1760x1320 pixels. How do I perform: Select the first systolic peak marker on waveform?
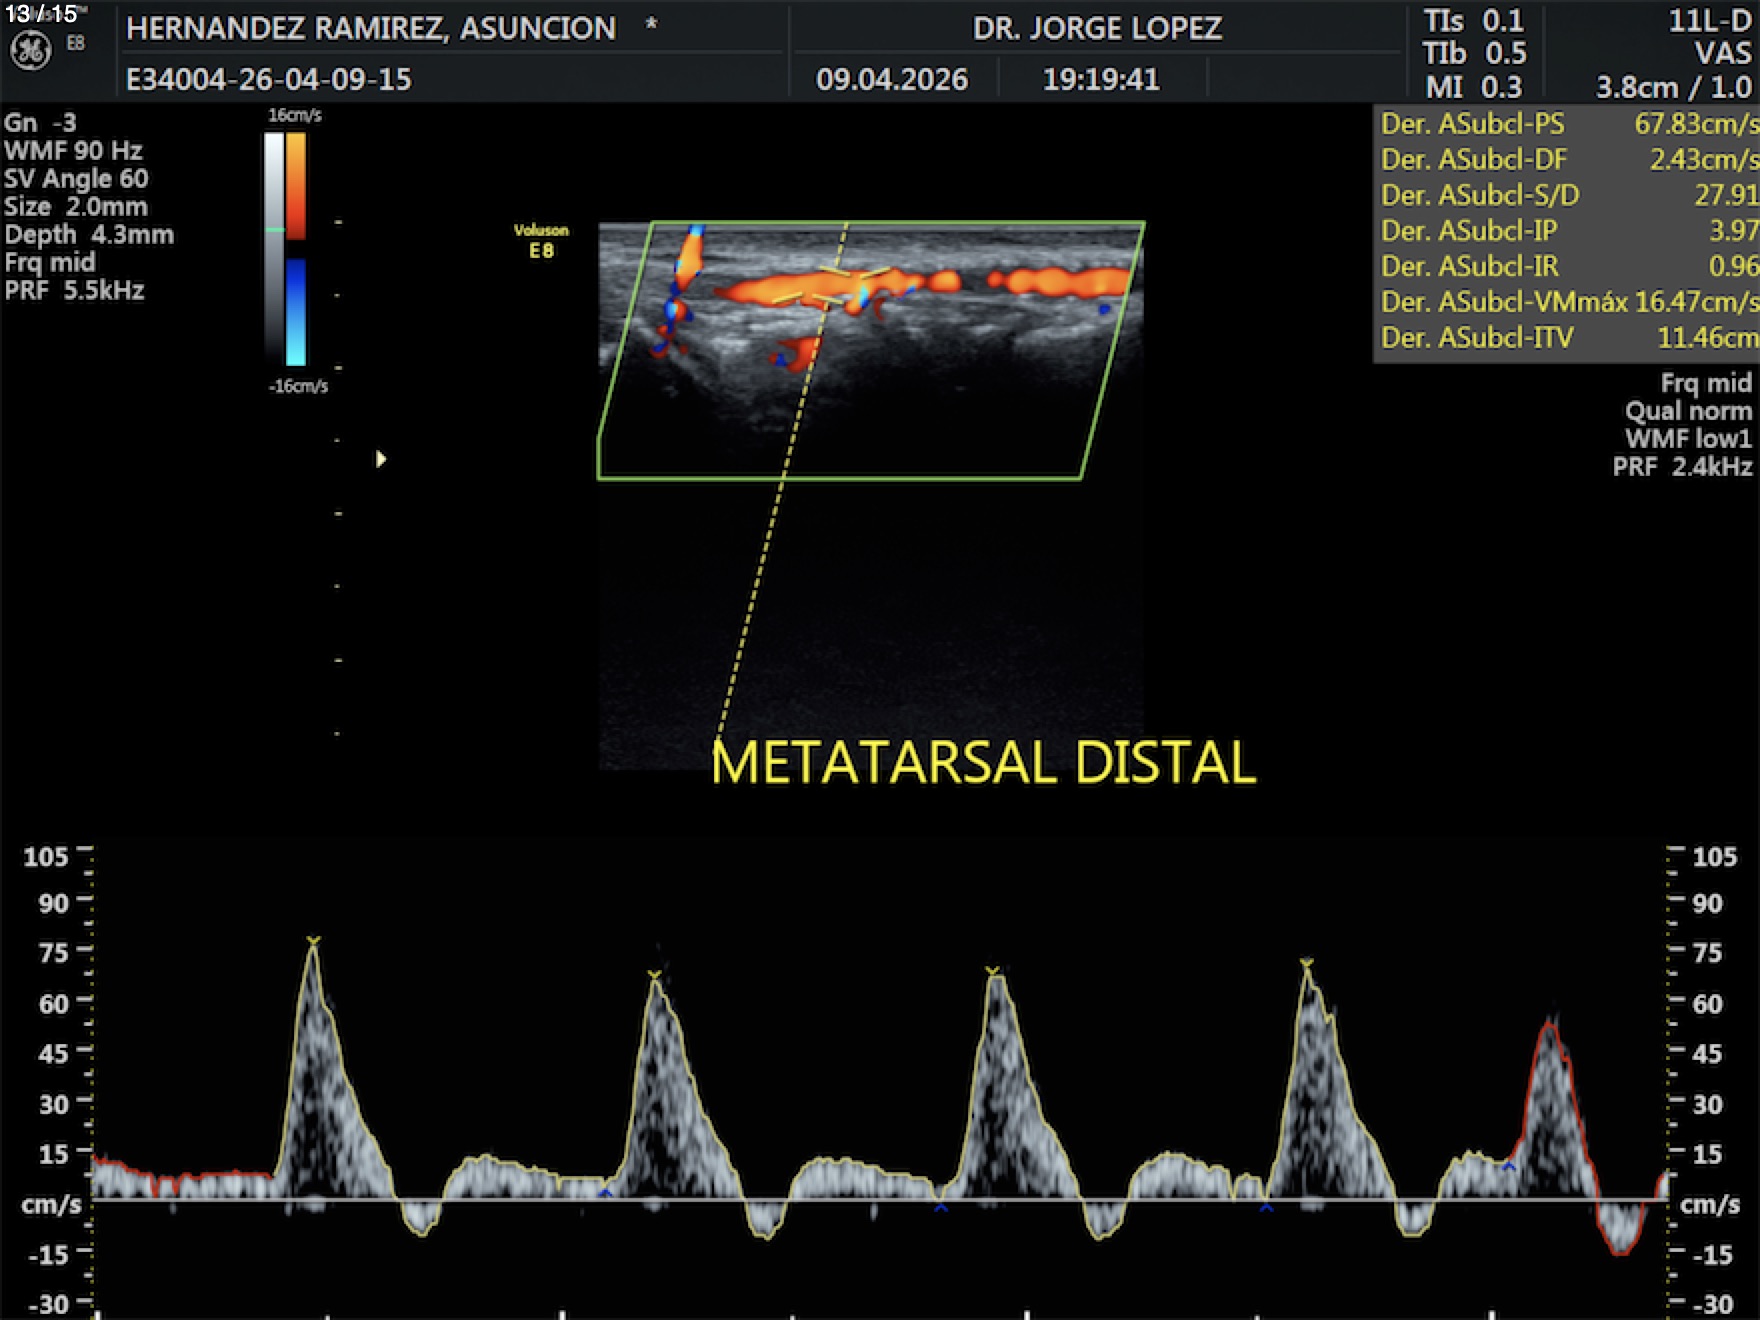click(313, 941)
